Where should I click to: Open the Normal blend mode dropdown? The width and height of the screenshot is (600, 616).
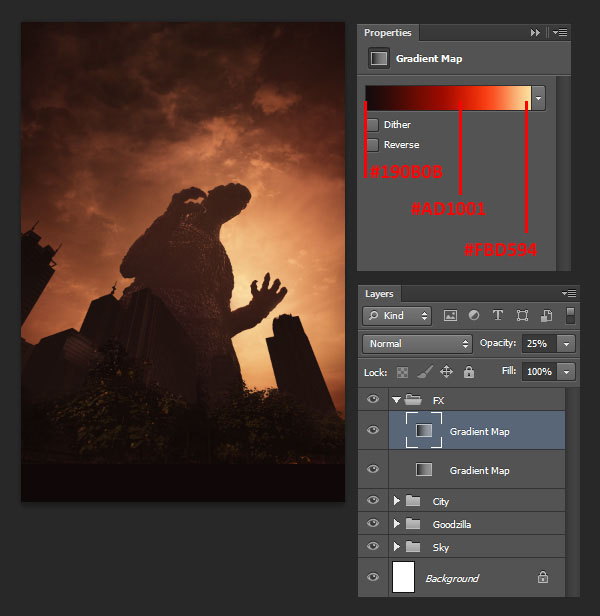click(417, 344)
